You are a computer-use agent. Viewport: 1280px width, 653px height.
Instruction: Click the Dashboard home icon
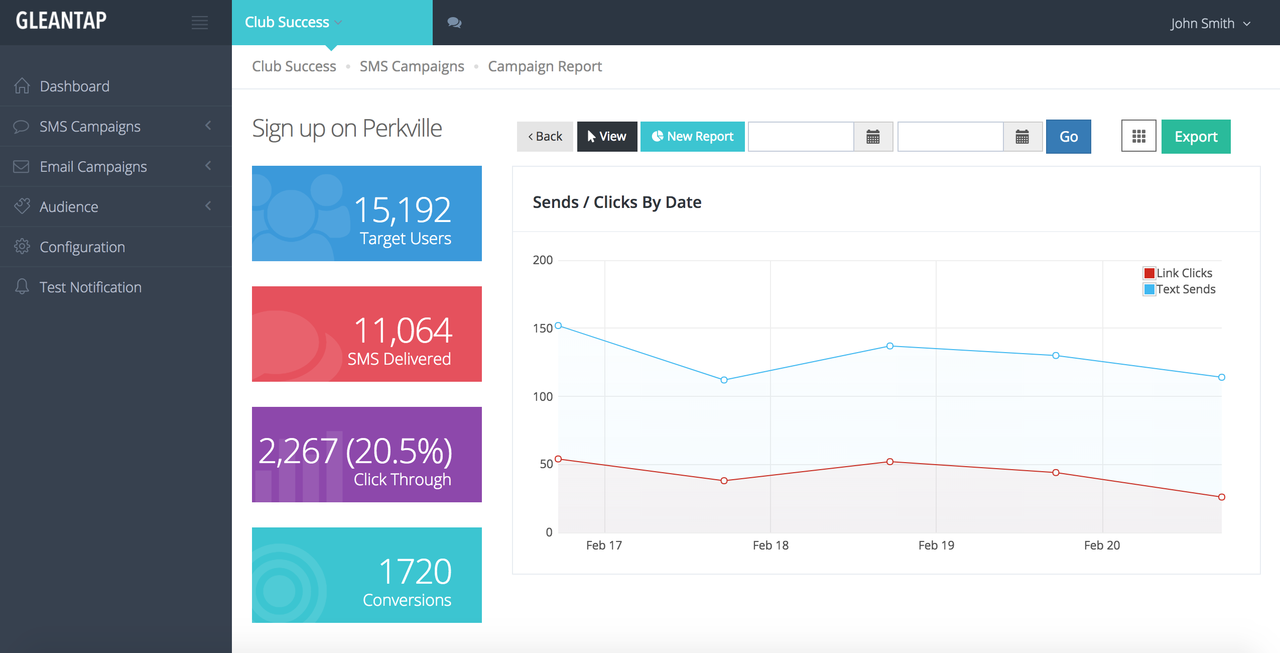(x=22, y=86)
